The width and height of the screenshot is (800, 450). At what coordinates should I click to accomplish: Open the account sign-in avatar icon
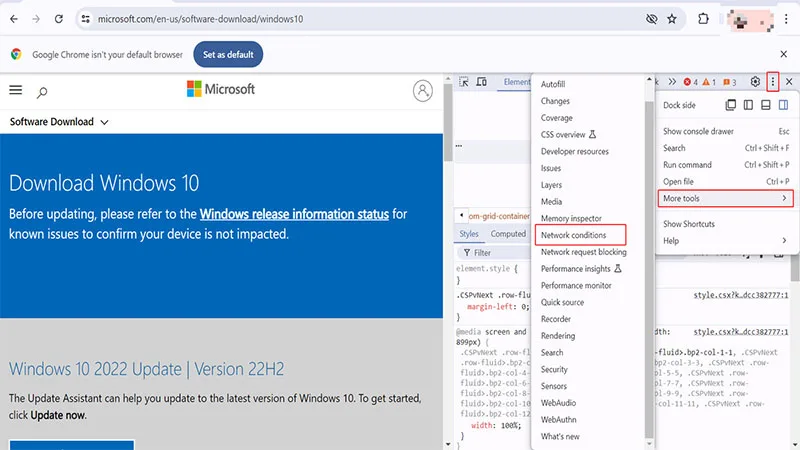click(x=422, y=91)
